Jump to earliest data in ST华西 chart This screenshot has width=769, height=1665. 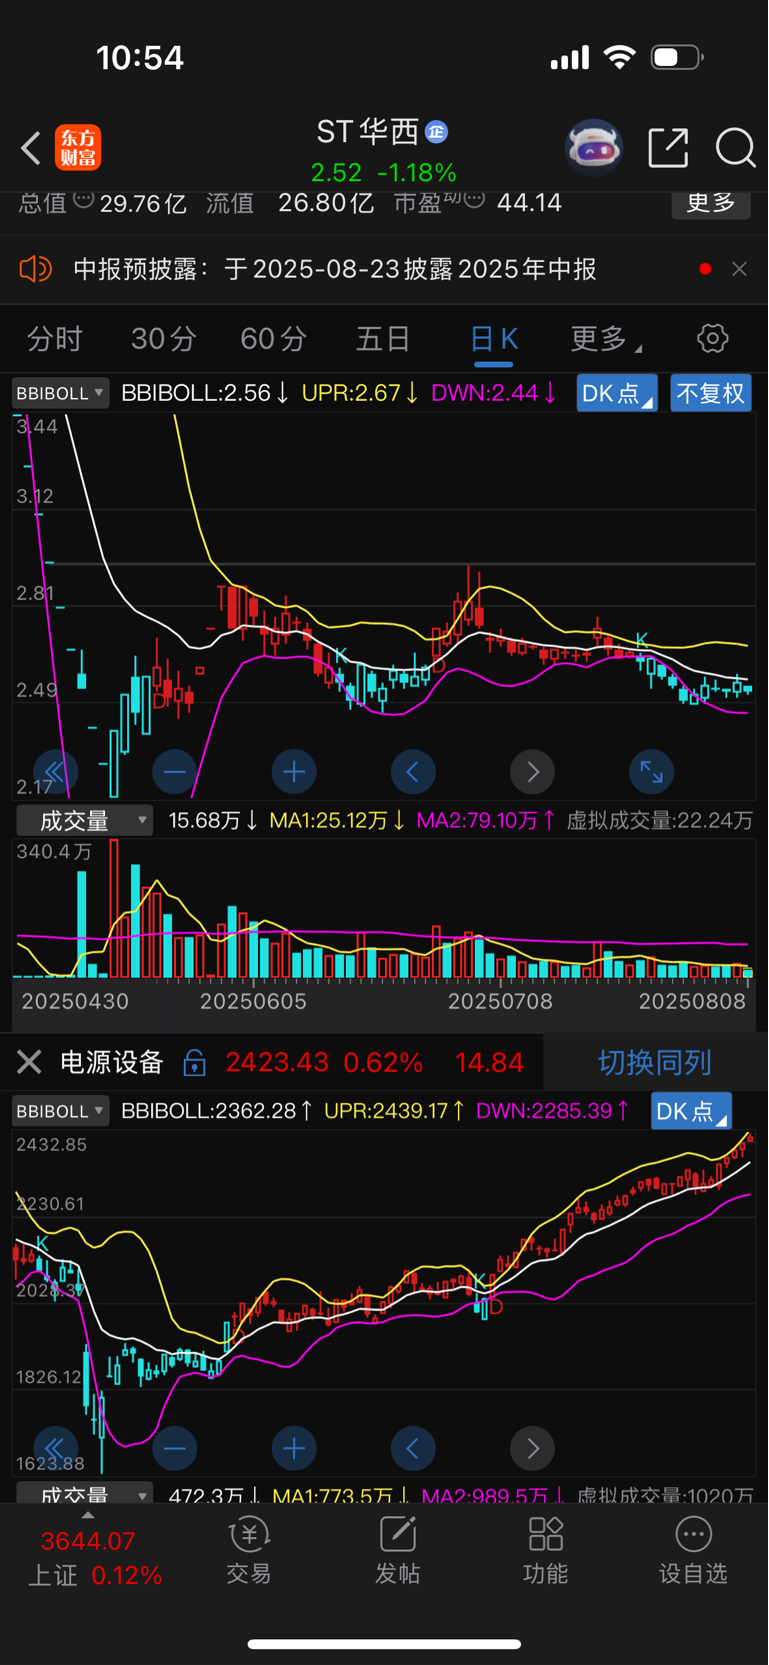[55, 771]
